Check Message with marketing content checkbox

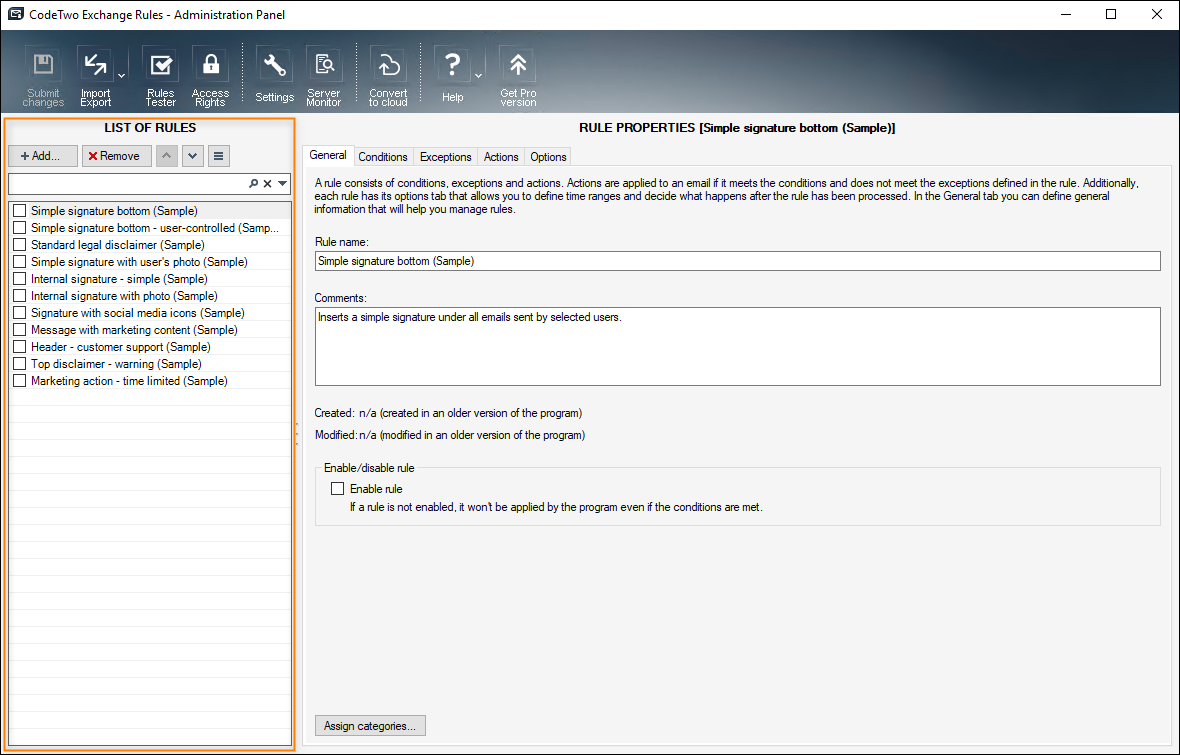point(20,330)
